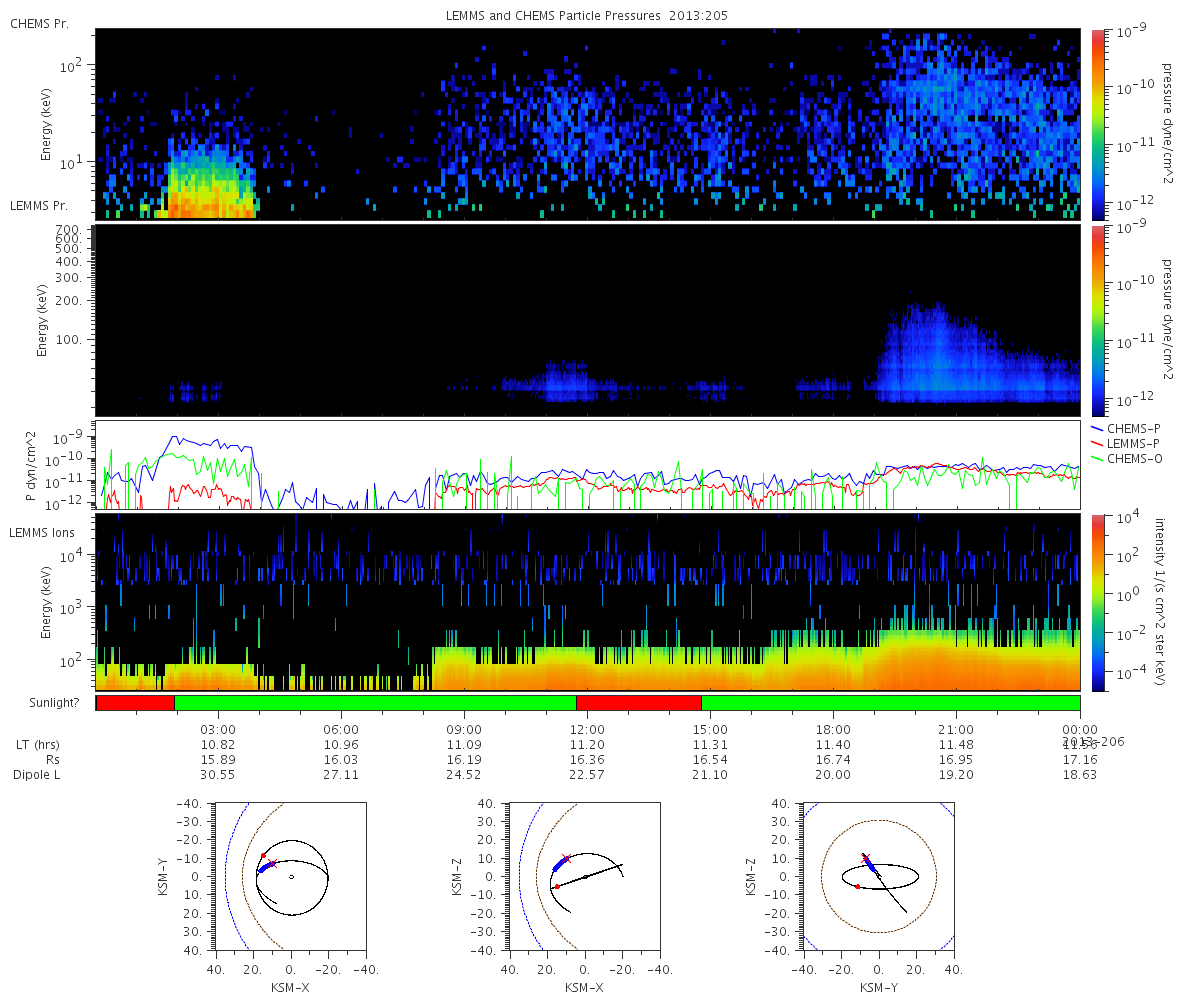This screenshot has width=1200, height=1000.
Task: Click the 18:00 time tick label
Action: [833, 729]
